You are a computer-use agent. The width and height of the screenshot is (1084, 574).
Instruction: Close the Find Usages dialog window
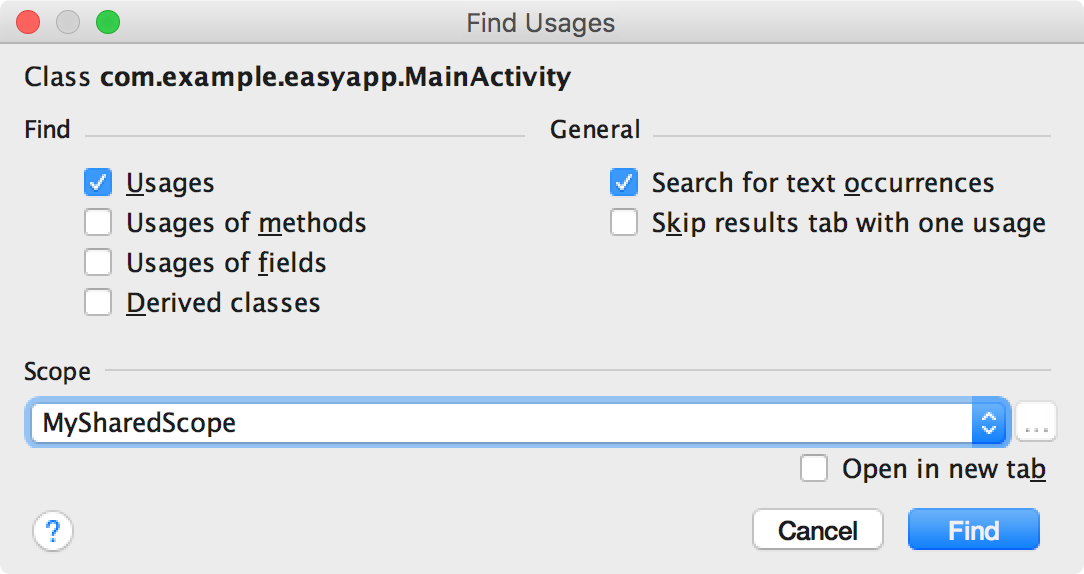pyautogui.click(x=28, y=21)
